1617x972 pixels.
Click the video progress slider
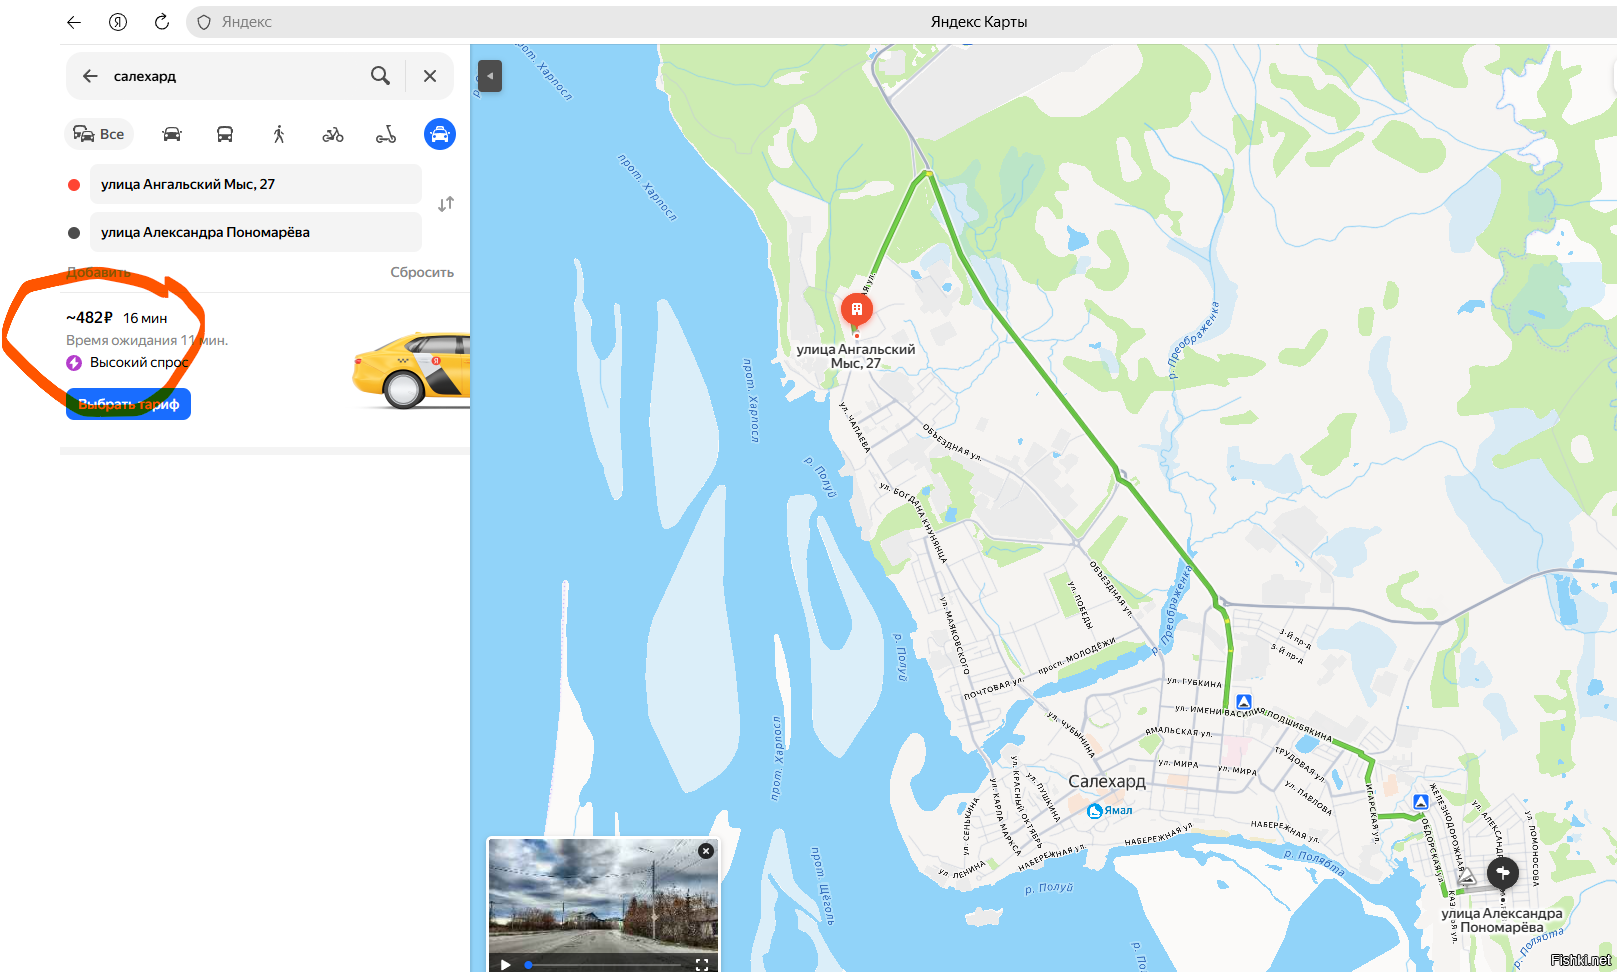[x=604, y=965]
